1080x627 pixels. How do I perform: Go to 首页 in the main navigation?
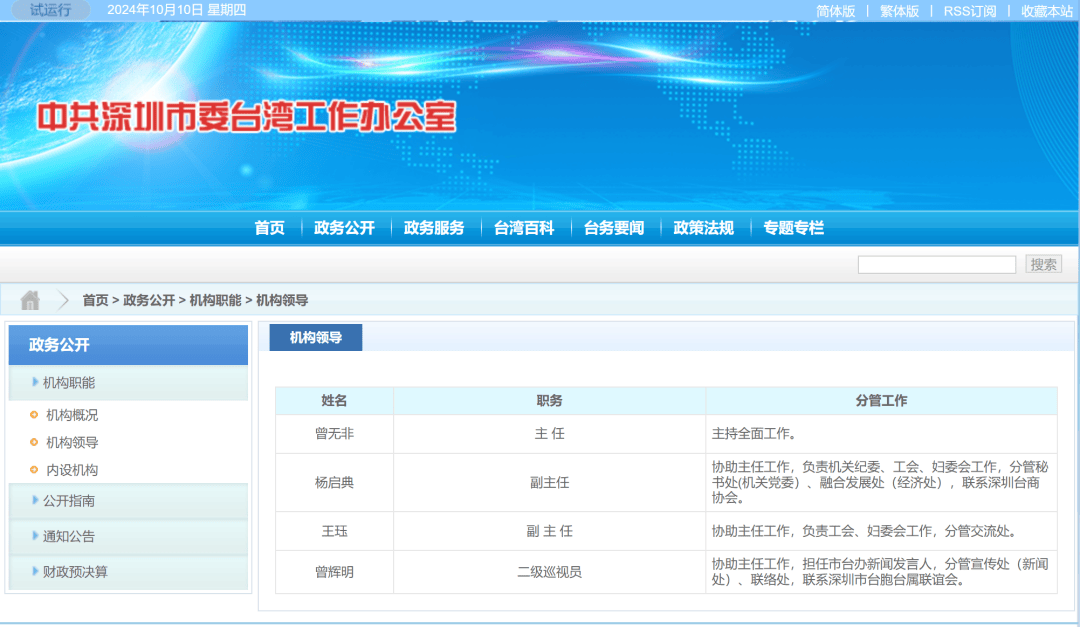pos(269,228)
